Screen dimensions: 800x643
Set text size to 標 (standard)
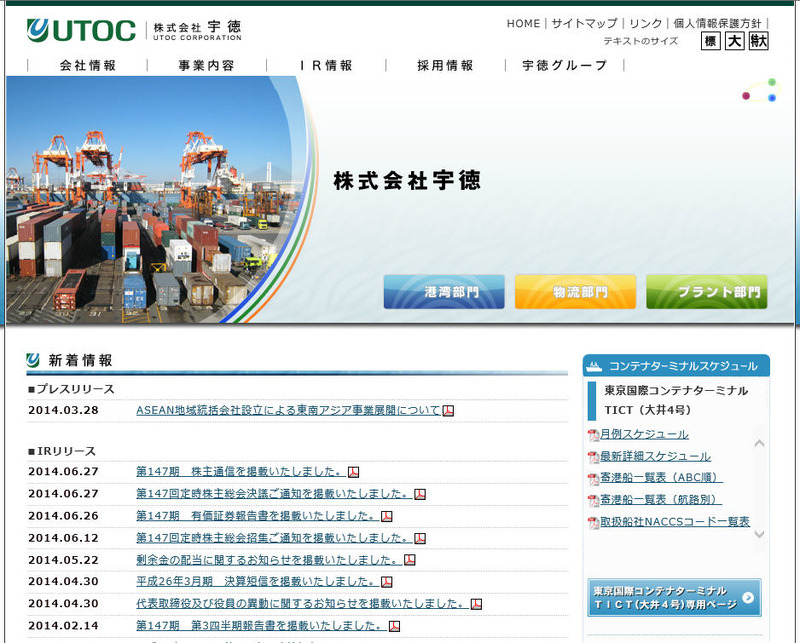(711, 41)
